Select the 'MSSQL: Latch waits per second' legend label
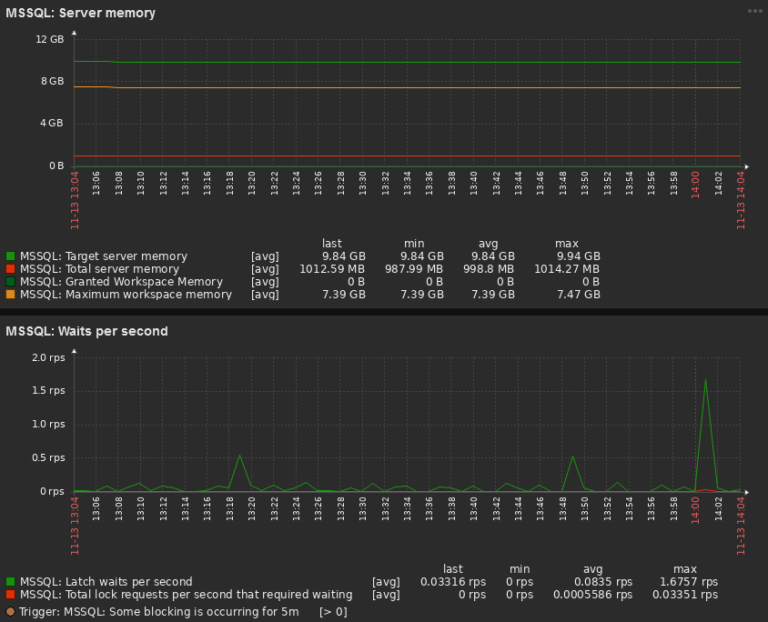 pos(106,581)
